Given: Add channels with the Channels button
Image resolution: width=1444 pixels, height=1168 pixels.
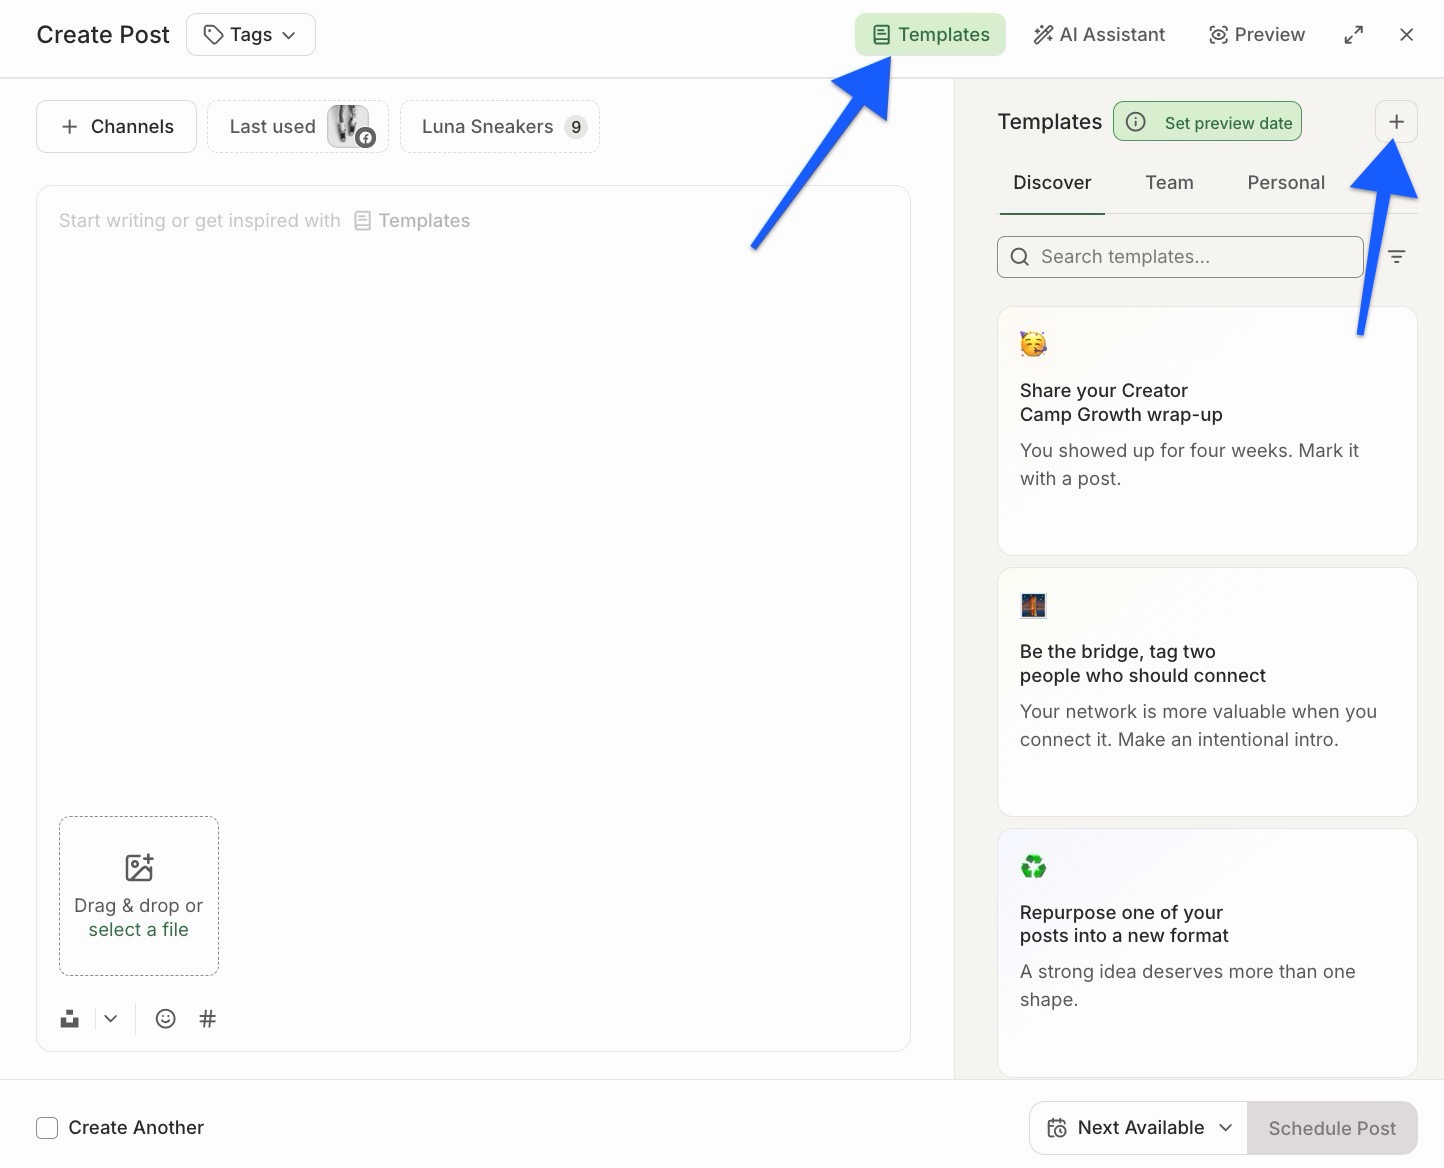Looking at the screenshot, I should [x=116, y=127].
